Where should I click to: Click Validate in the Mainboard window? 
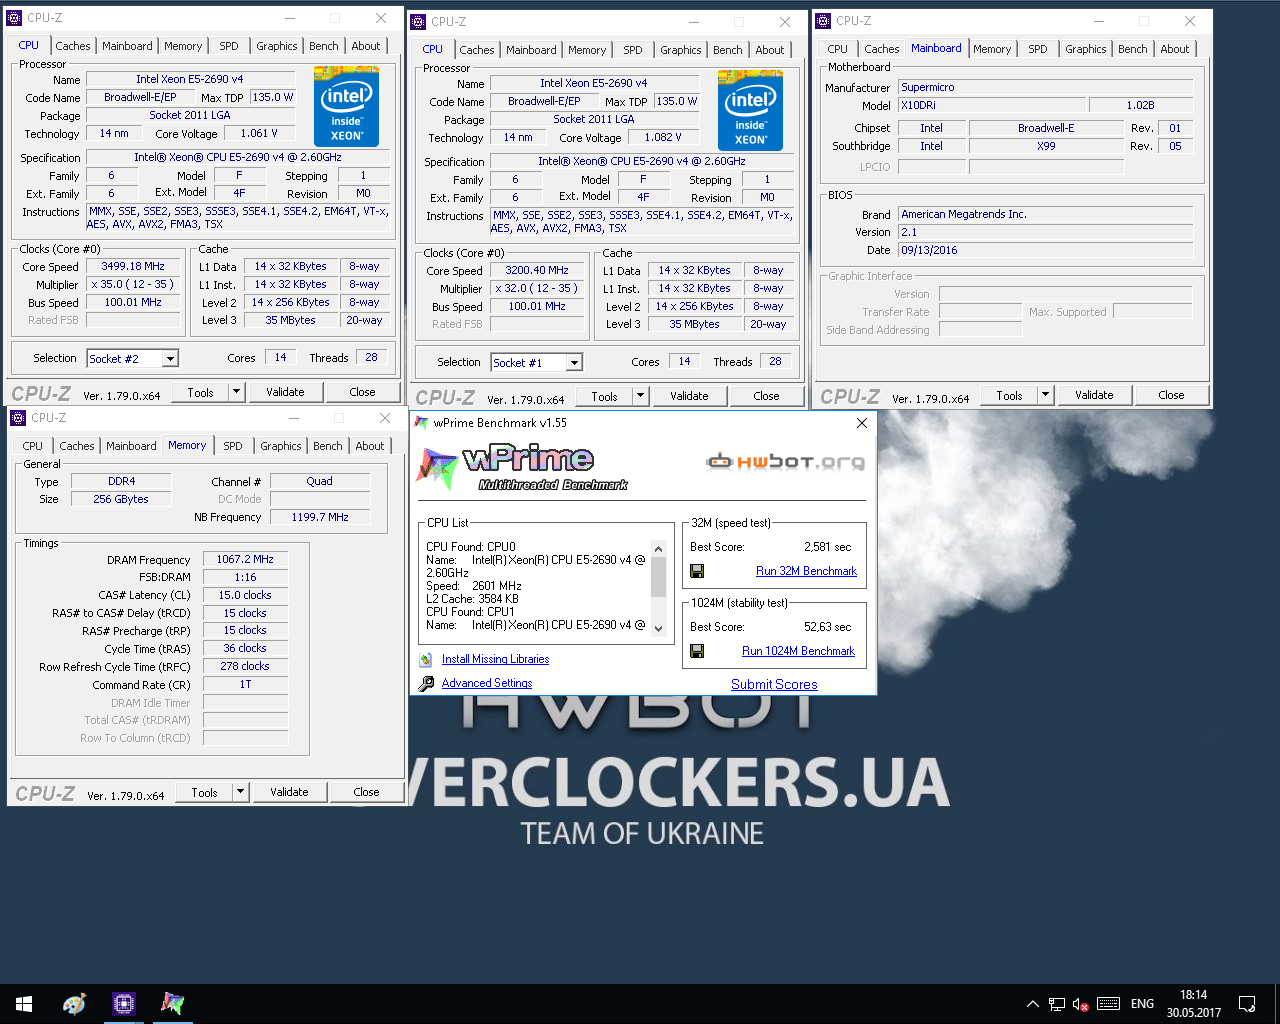[x=1094, y=395]
